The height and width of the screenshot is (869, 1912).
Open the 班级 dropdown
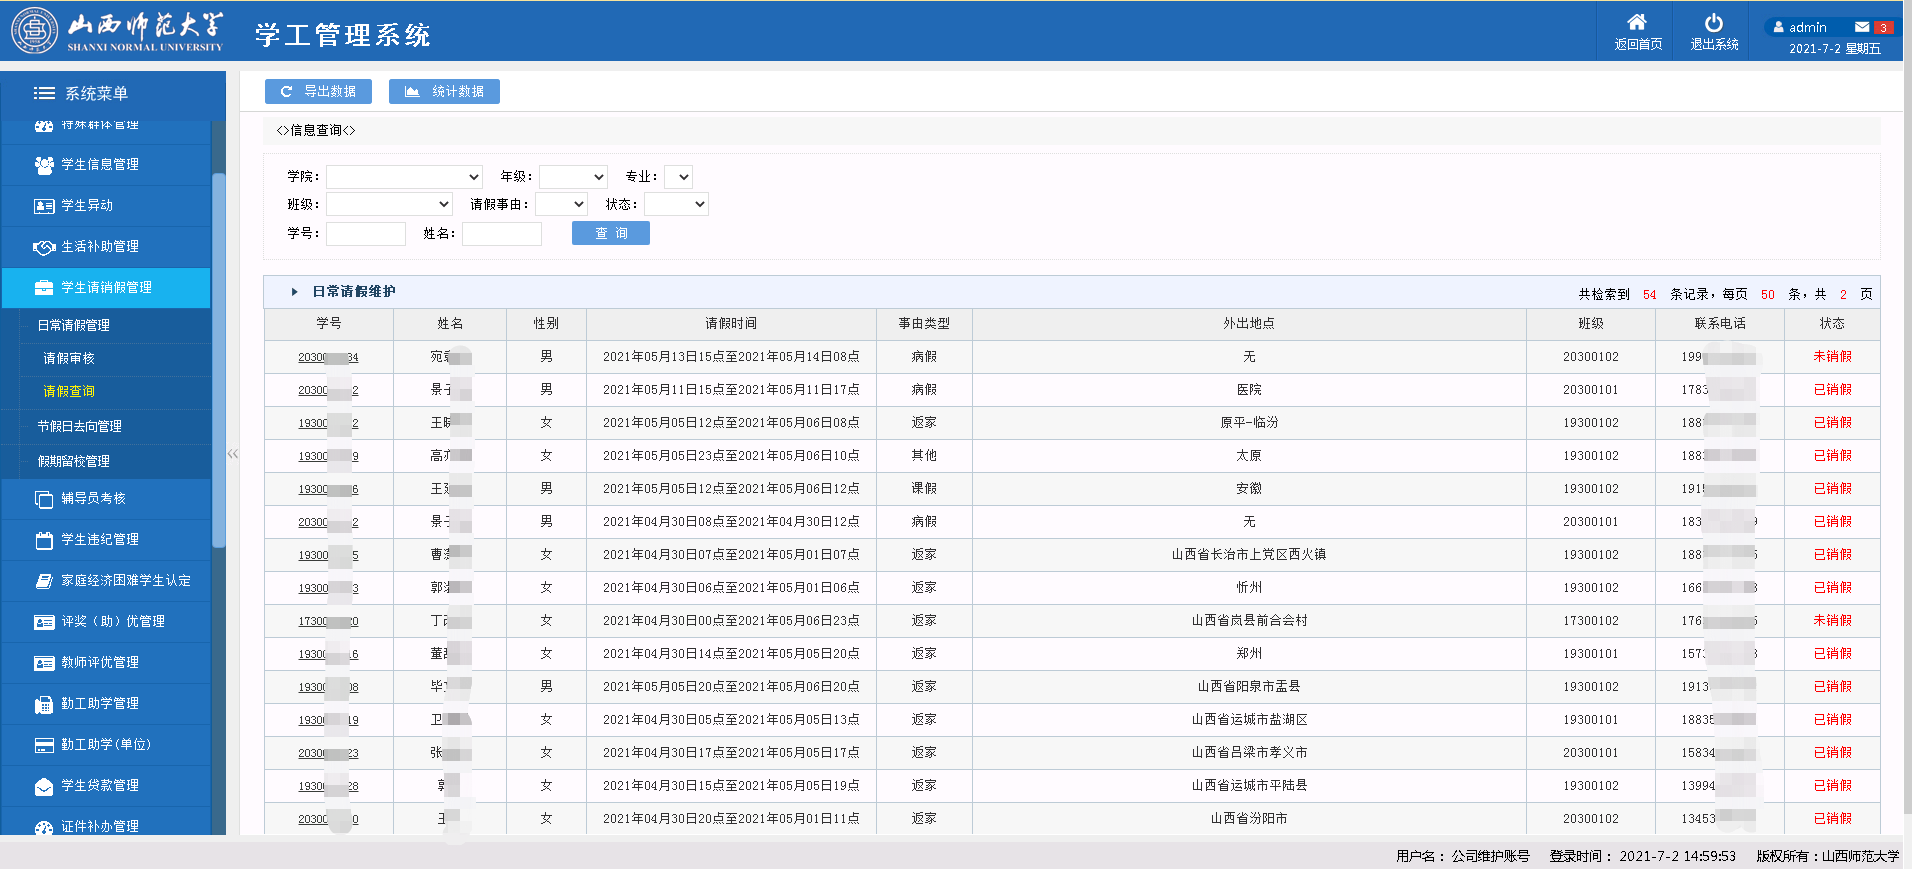[x=389, y=204]
